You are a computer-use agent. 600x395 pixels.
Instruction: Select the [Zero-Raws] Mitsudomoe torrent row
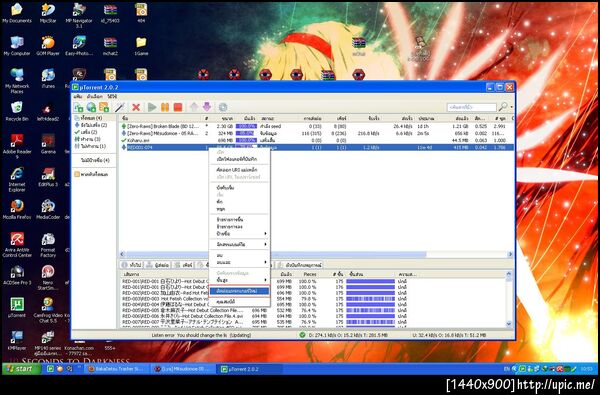point(317,133)
